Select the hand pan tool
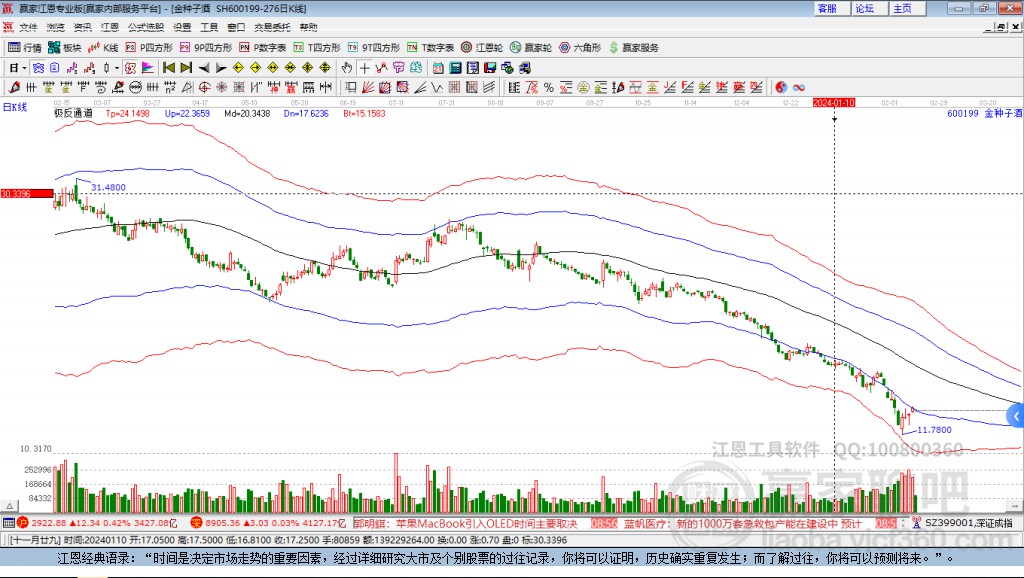 [347, 68]
